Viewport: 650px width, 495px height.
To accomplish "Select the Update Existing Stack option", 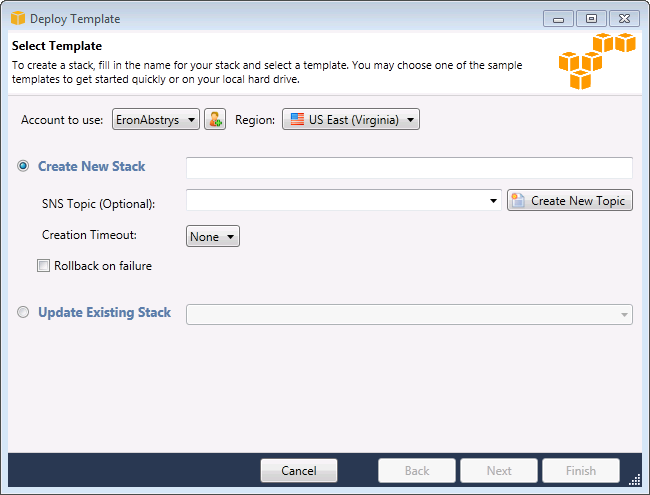I will click(24, 313).
